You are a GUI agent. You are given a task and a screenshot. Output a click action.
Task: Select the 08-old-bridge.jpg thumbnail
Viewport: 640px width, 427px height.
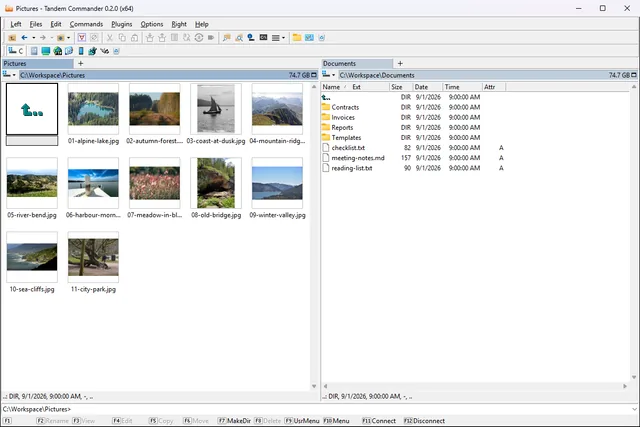(216, 183)
